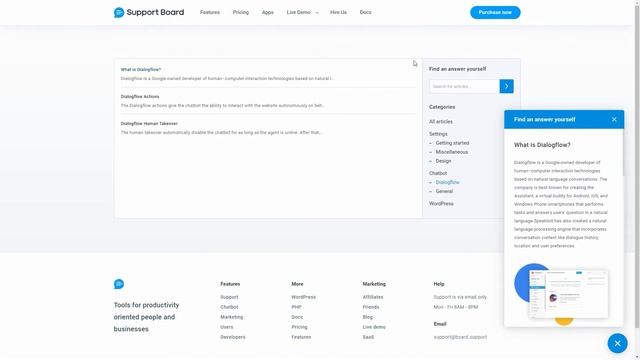
Task: Click the Support Board logo icon in header
Action: [x=119, y=13]
